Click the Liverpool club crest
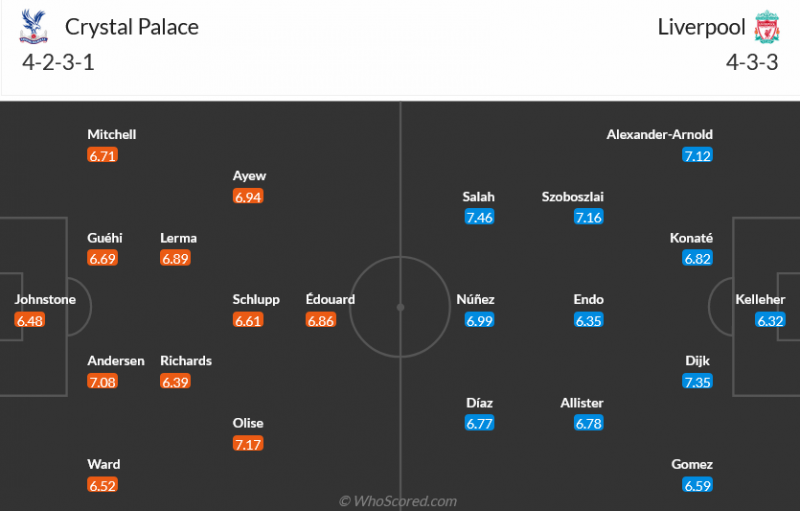The width and height of the screenshot is (800, 511). [767, 27]
